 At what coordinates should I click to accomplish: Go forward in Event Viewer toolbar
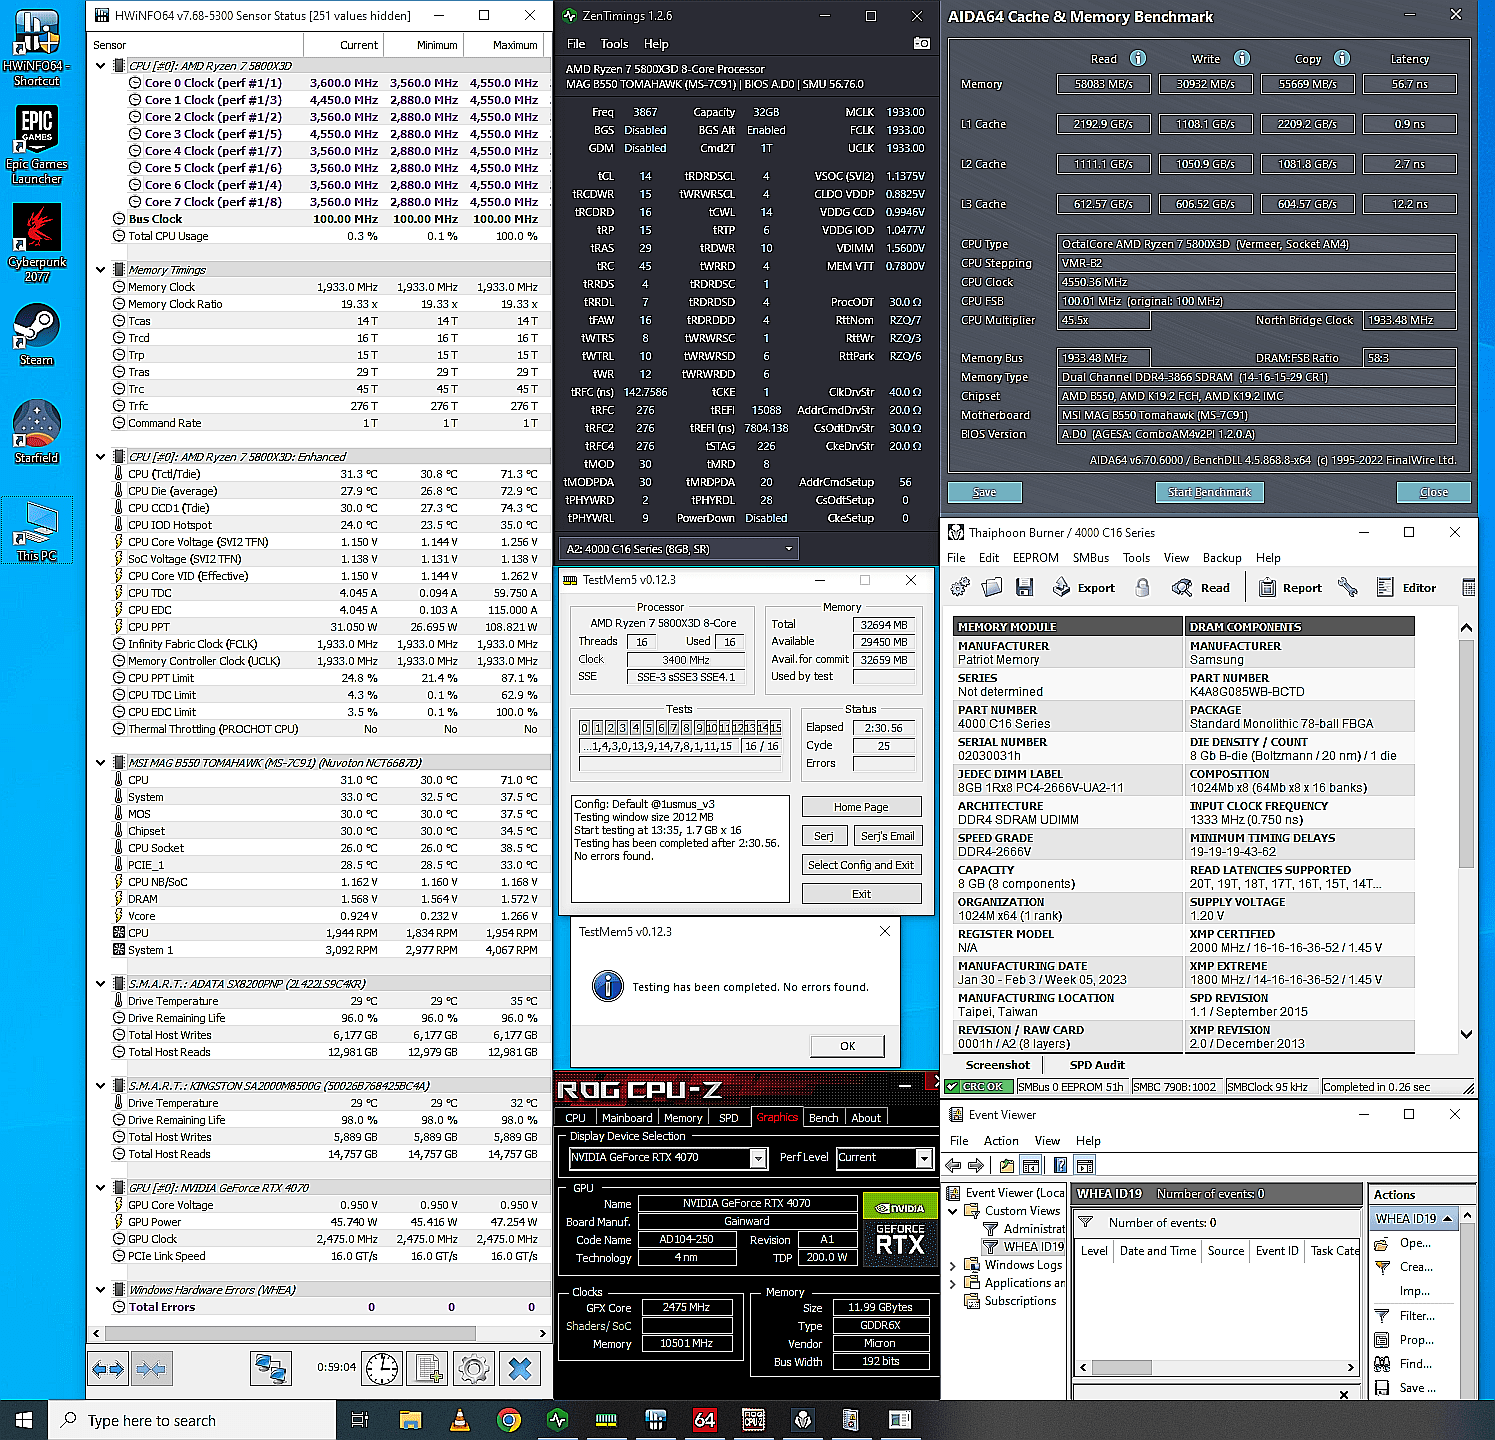pyautogui.click(x=976, y=1165)
